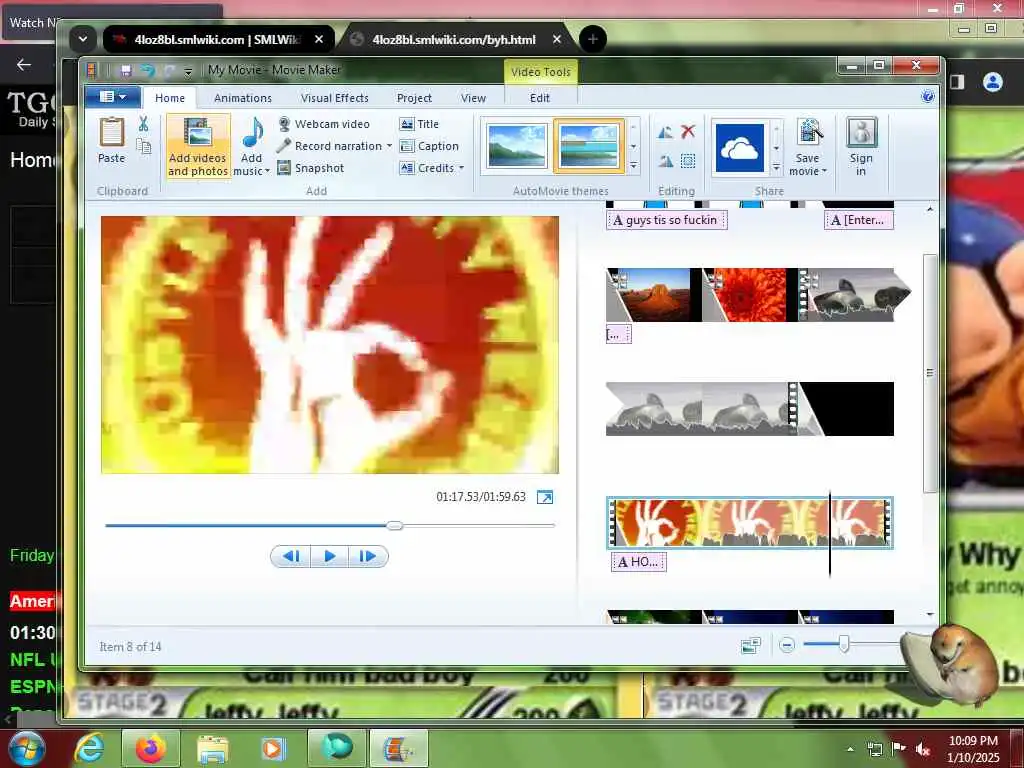
Task: Select the highlighted second AutoMovie theme
Action: coord(588,146)
